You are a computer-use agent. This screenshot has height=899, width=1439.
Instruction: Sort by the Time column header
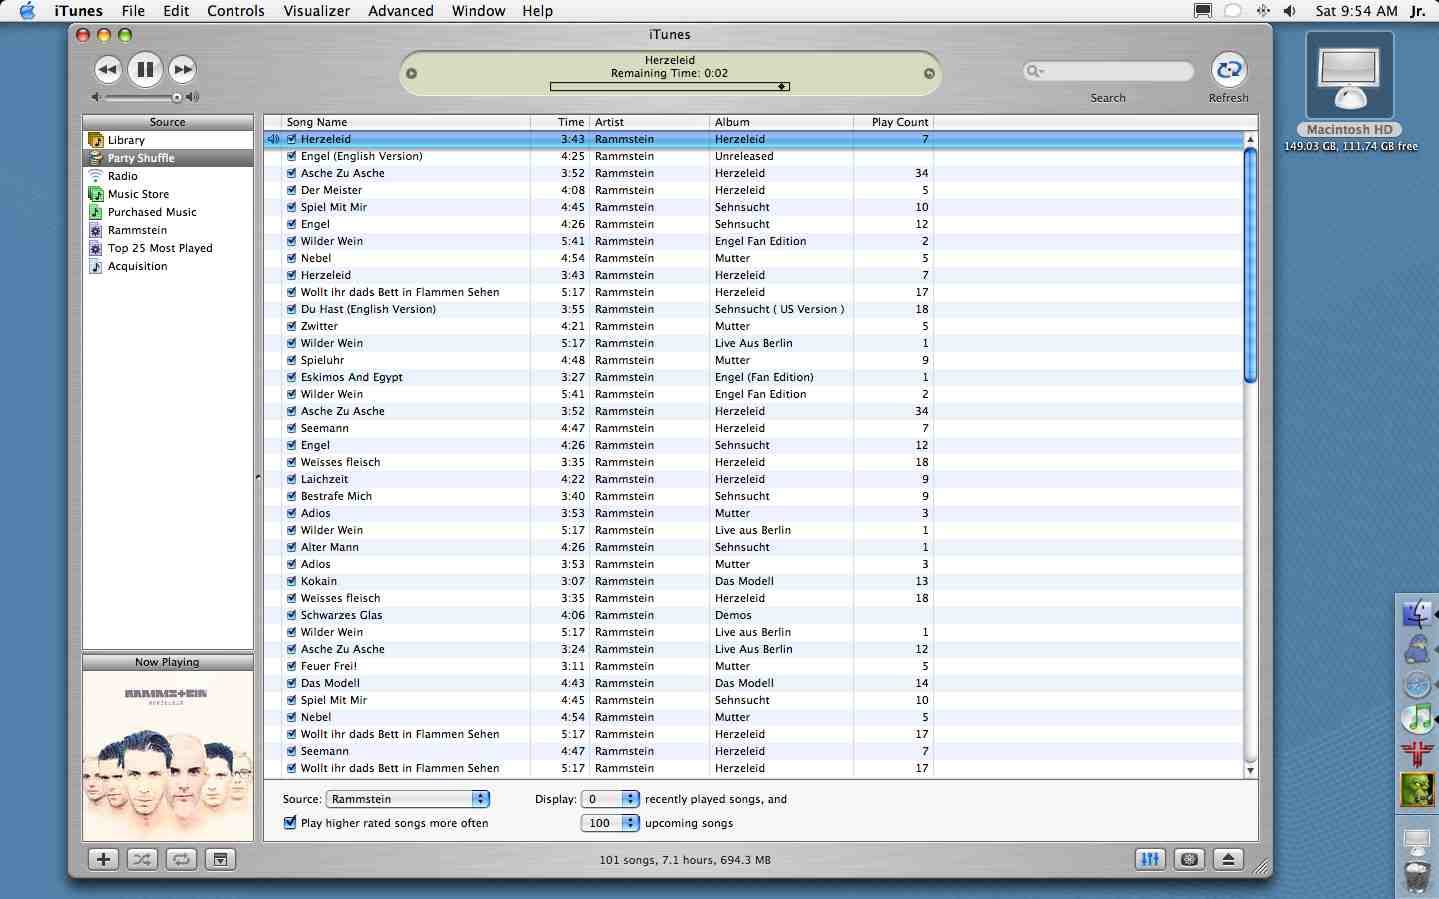560,122
